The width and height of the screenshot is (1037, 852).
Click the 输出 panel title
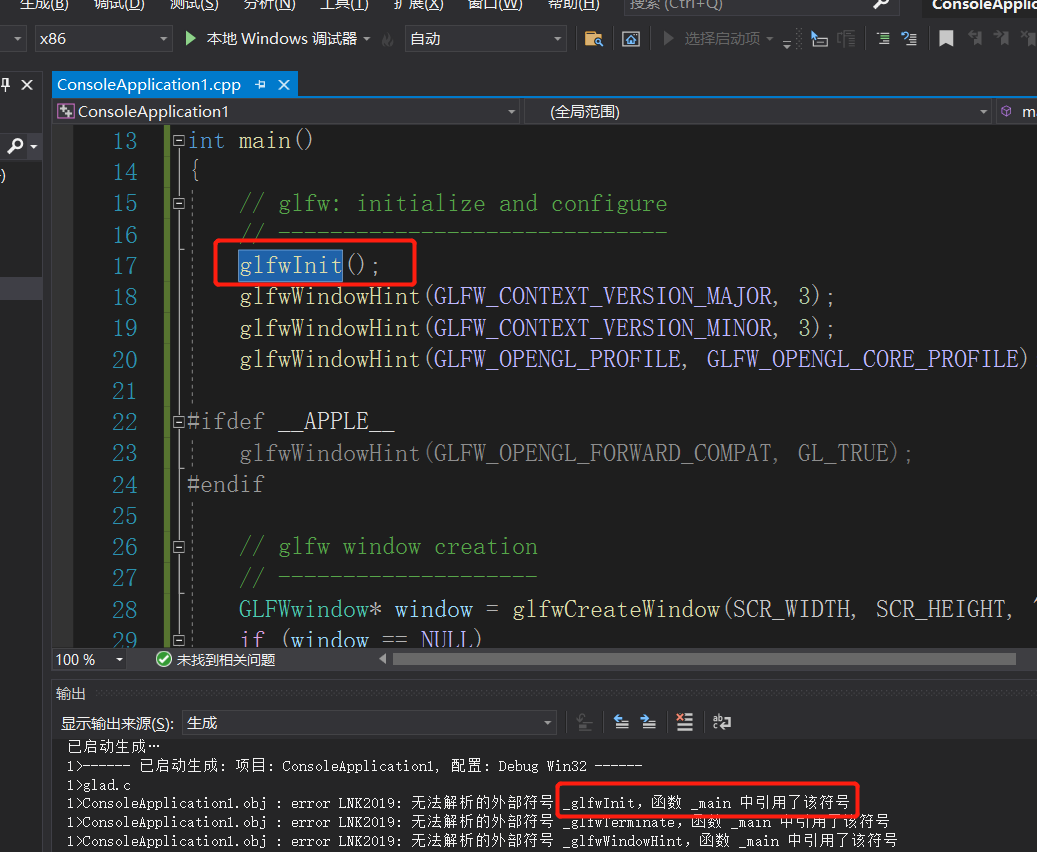(71, 693)
